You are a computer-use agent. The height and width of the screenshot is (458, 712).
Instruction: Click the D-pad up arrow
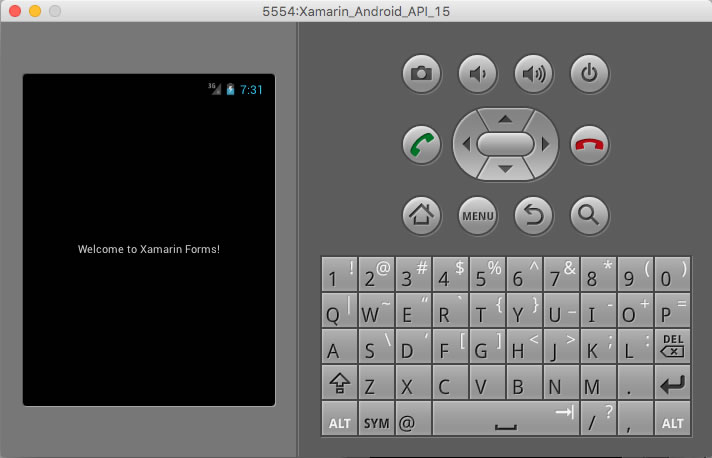click(505, 119)
